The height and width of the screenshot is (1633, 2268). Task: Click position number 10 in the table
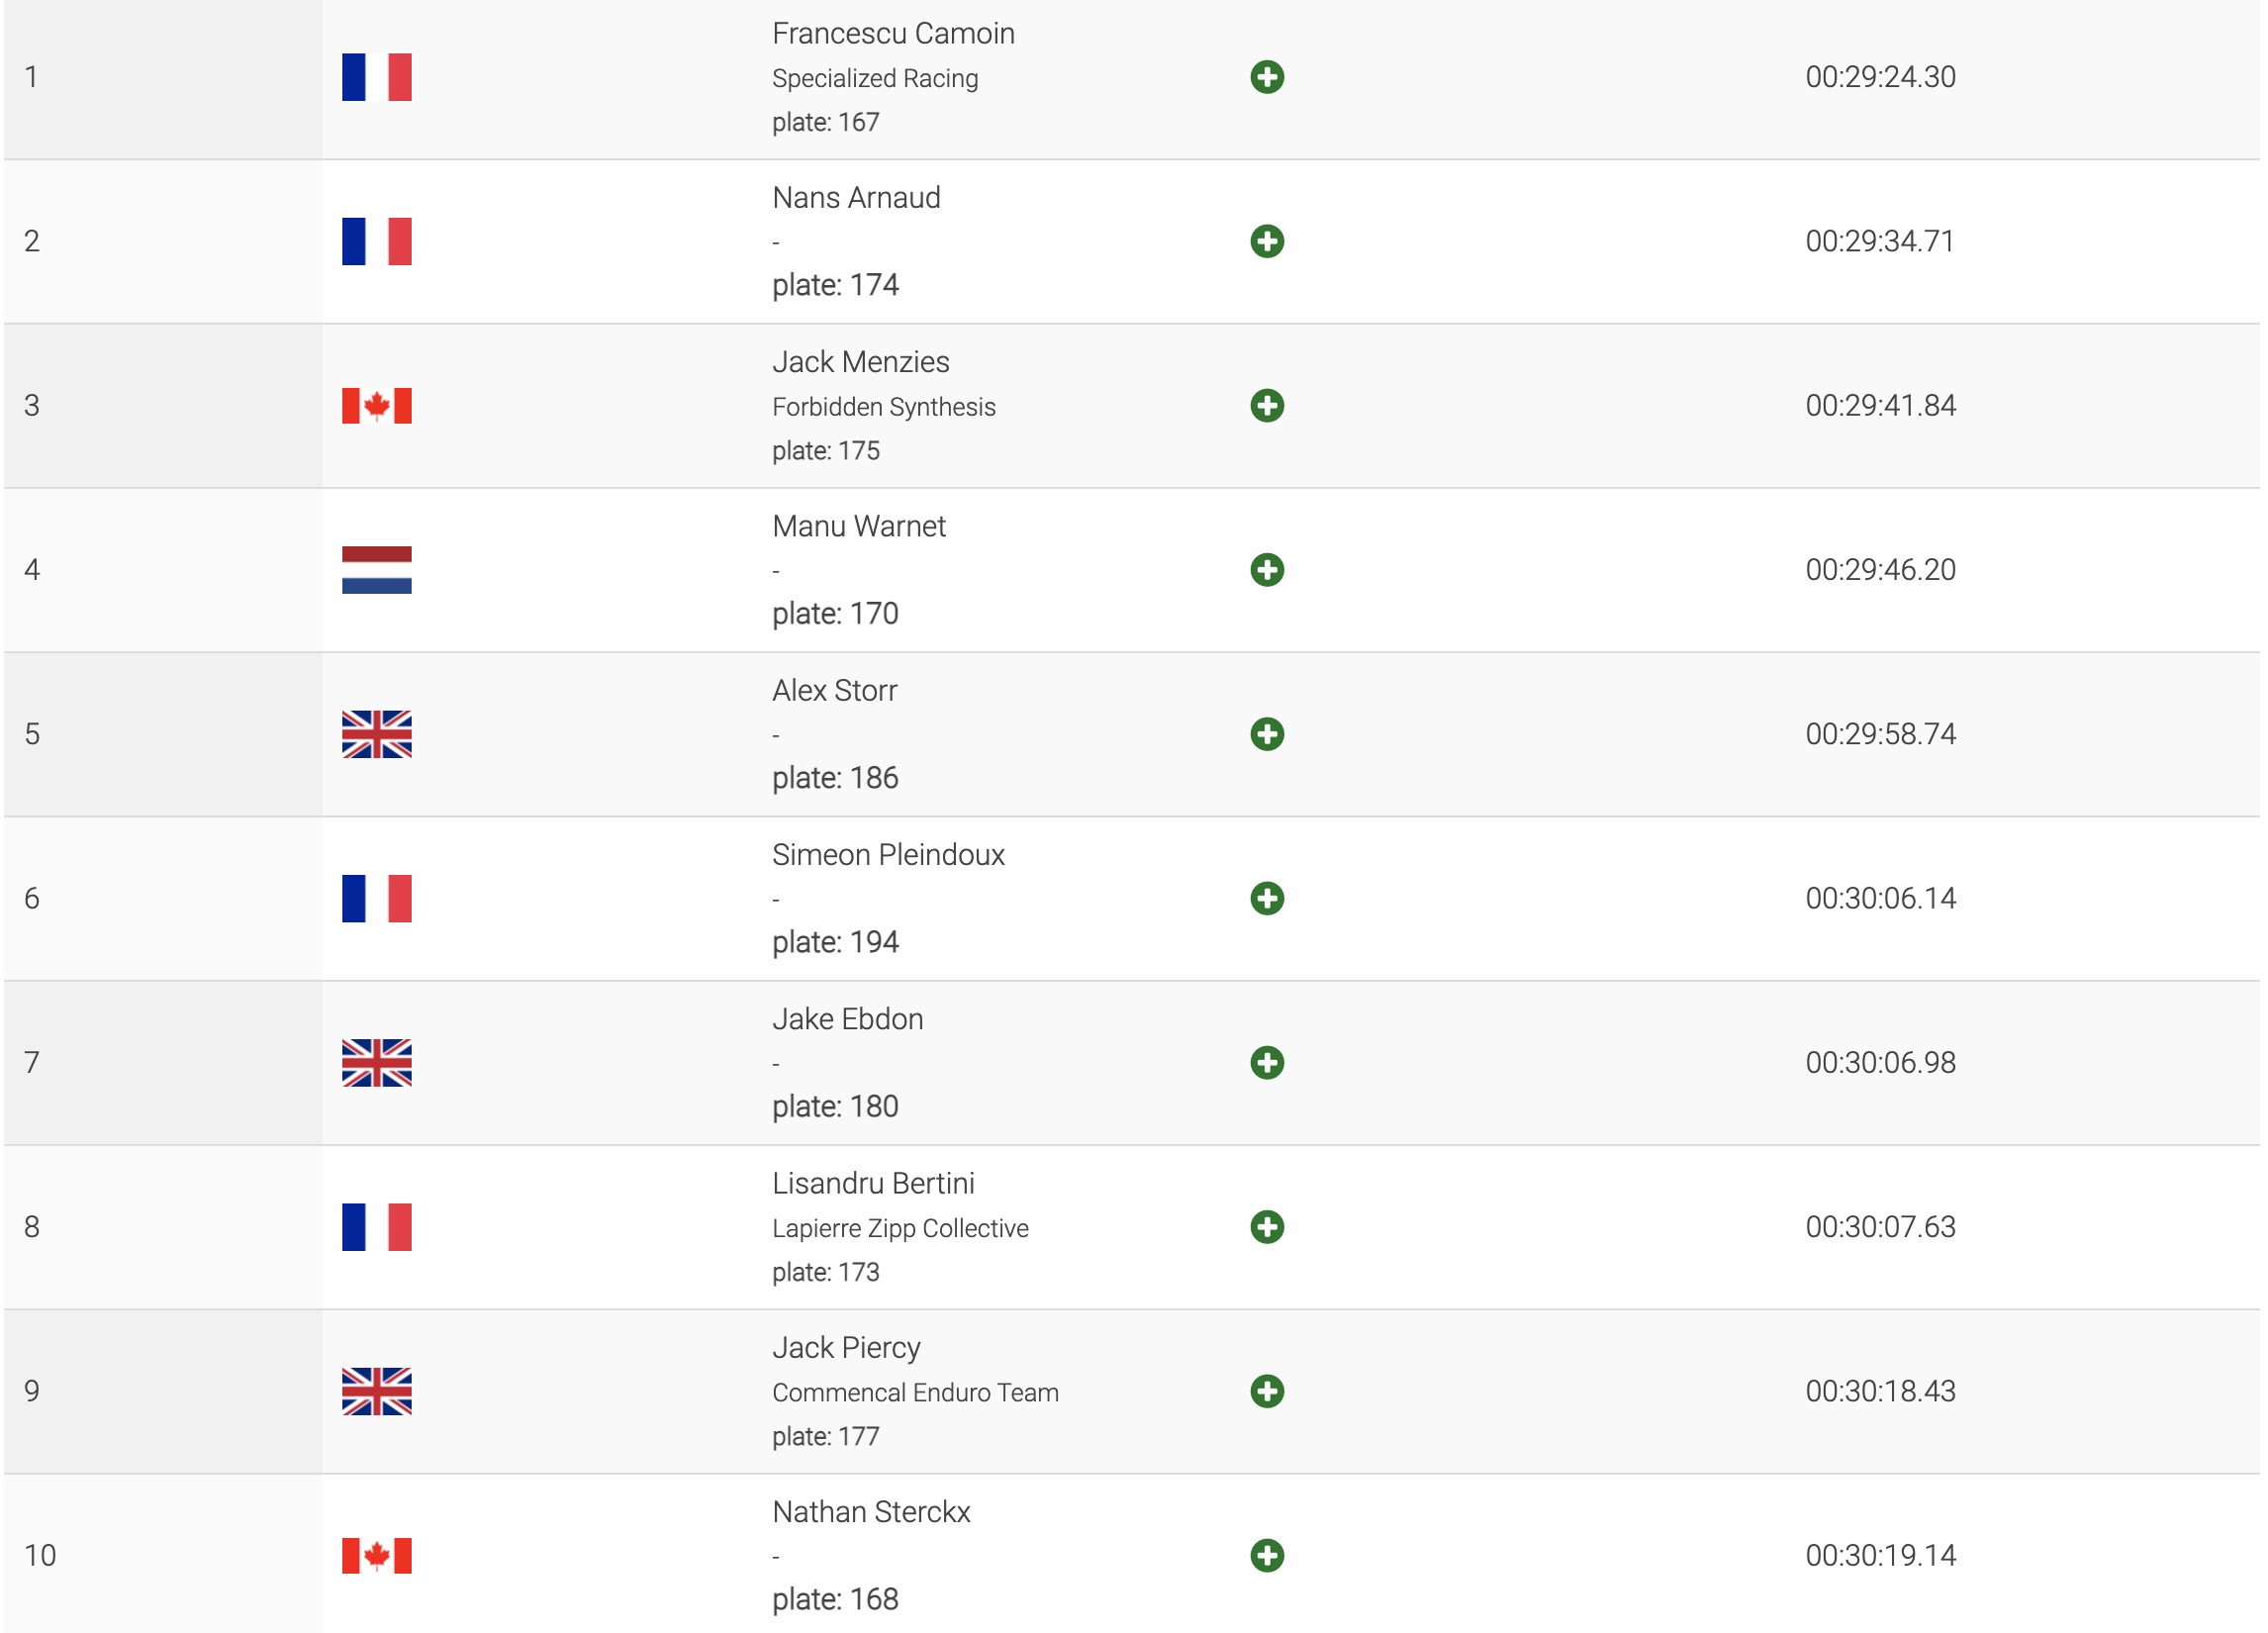pos(40,1555)
